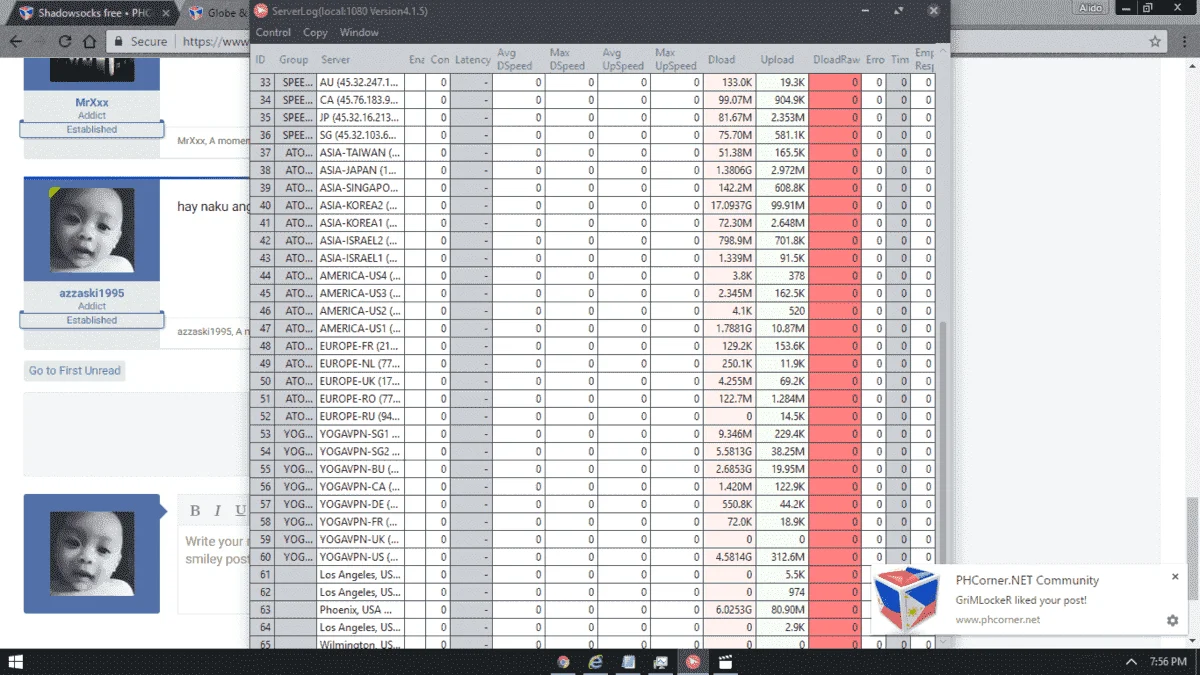Select the EUROPE-RU server row
The image size is (1200, 675).
[592, 416]
